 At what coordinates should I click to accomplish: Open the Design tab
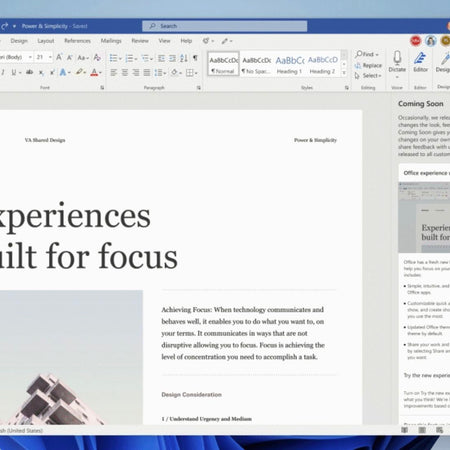[19, 41]
